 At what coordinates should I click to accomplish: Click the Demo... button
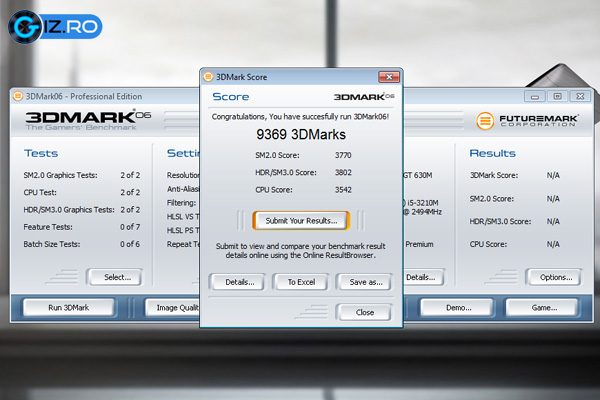tap(457, 307)
